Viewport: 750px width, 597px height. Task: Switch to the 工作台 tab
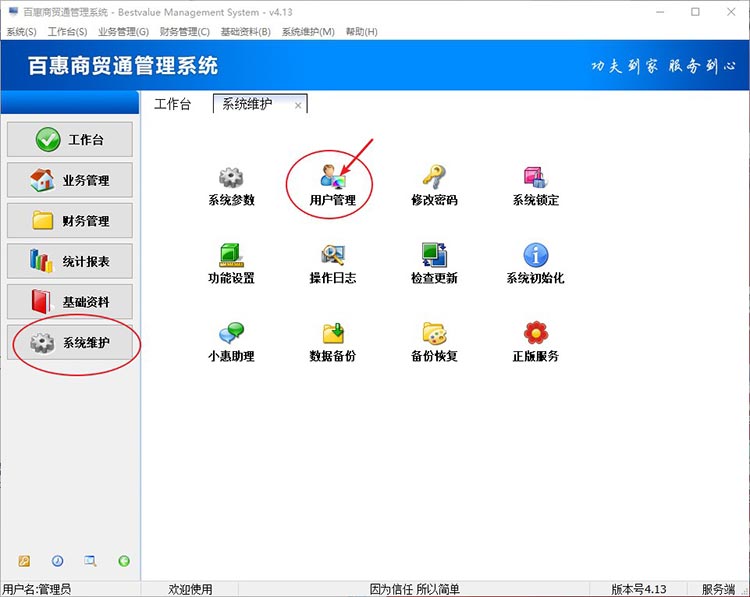(x=173, y=104)
